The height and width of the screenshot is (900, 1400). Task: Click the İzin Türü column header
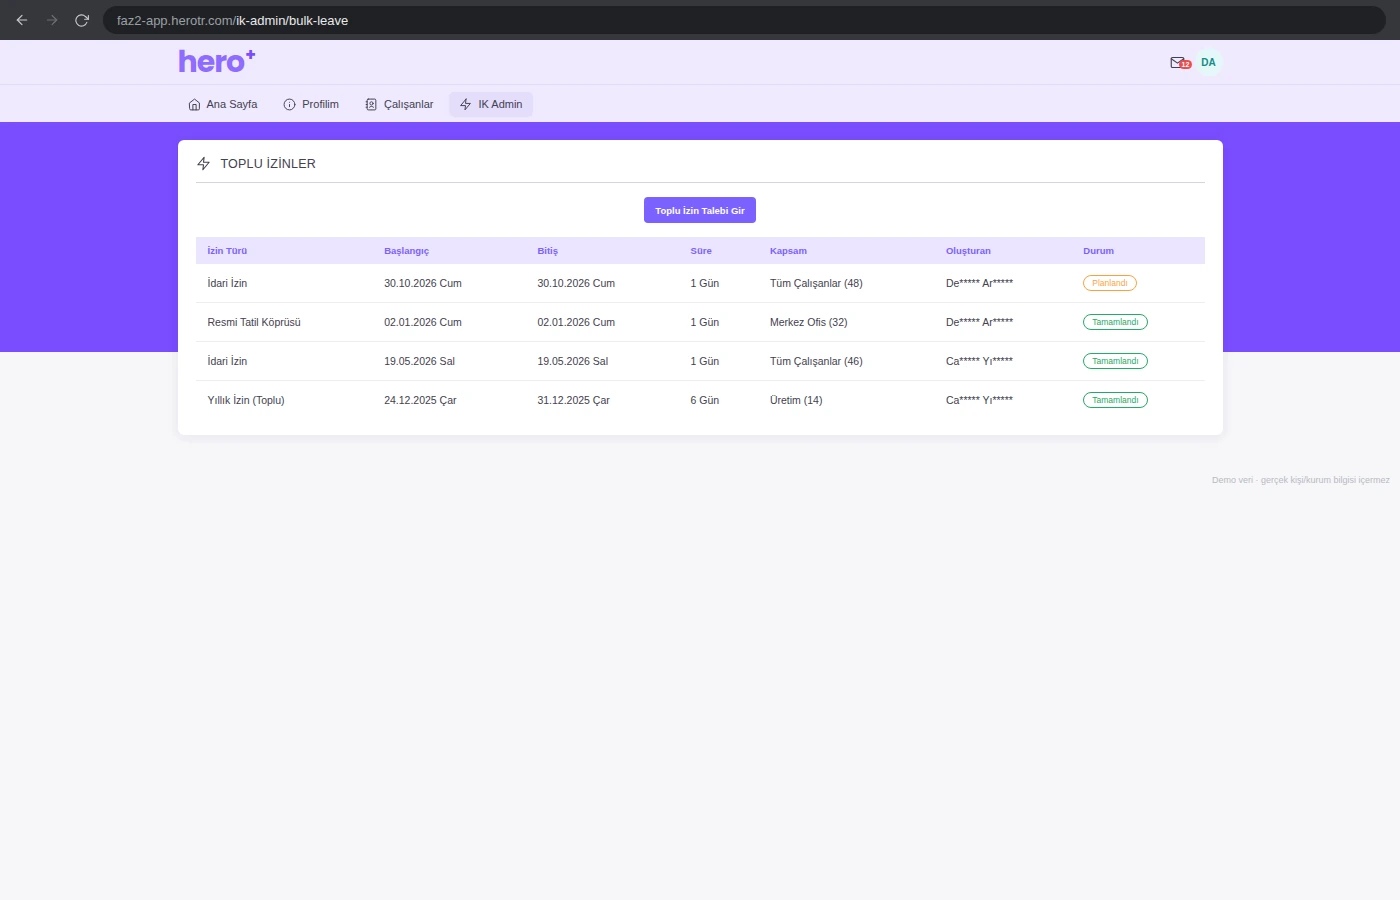tap(227, 251)
